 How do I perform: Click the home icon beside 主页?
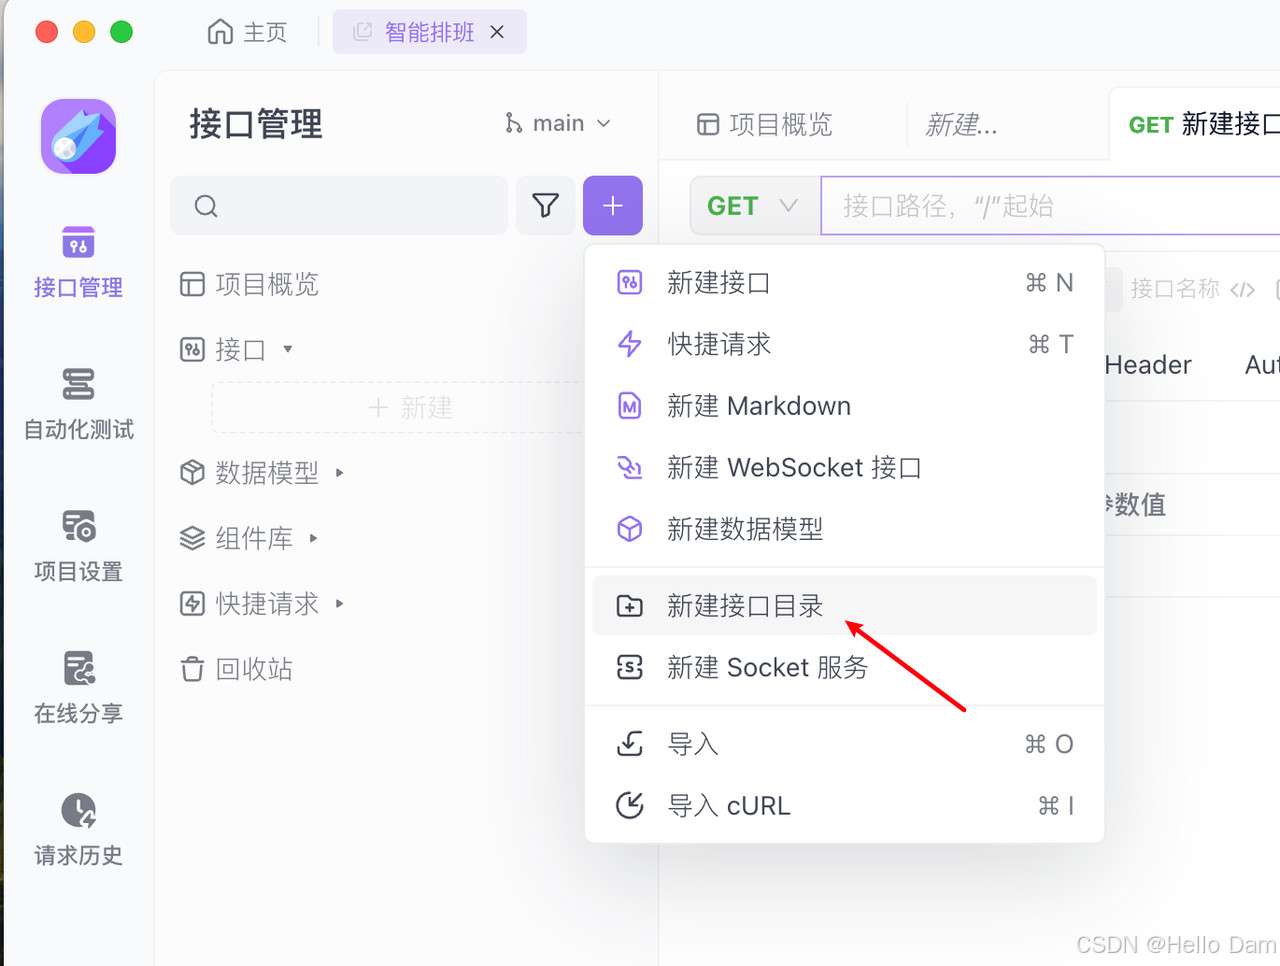tap(220, 32)
